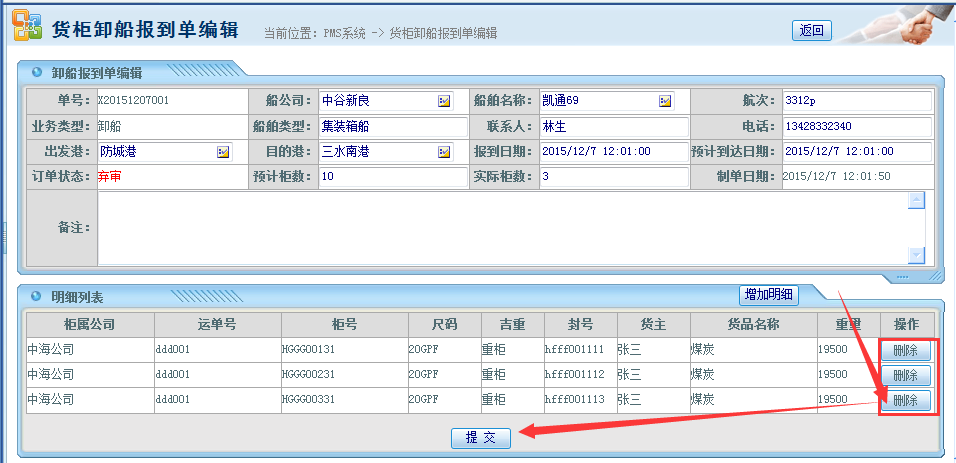Delete the row with 柜号 HGGG00131

pos(905,351)
